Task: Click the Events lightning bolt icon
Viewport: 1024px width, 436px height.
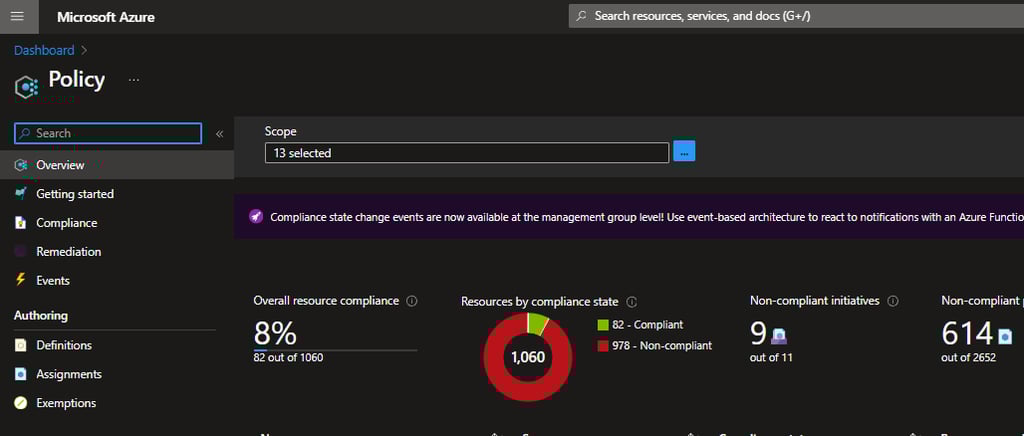Action: (x=21, y=279)
